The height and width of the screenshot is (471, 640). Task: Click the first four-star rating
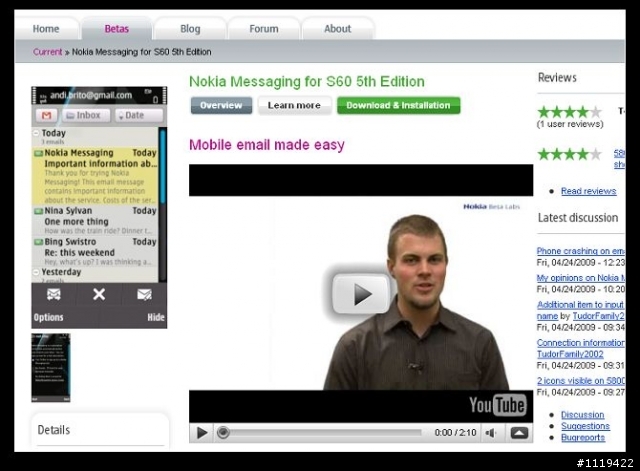(569, 111)
